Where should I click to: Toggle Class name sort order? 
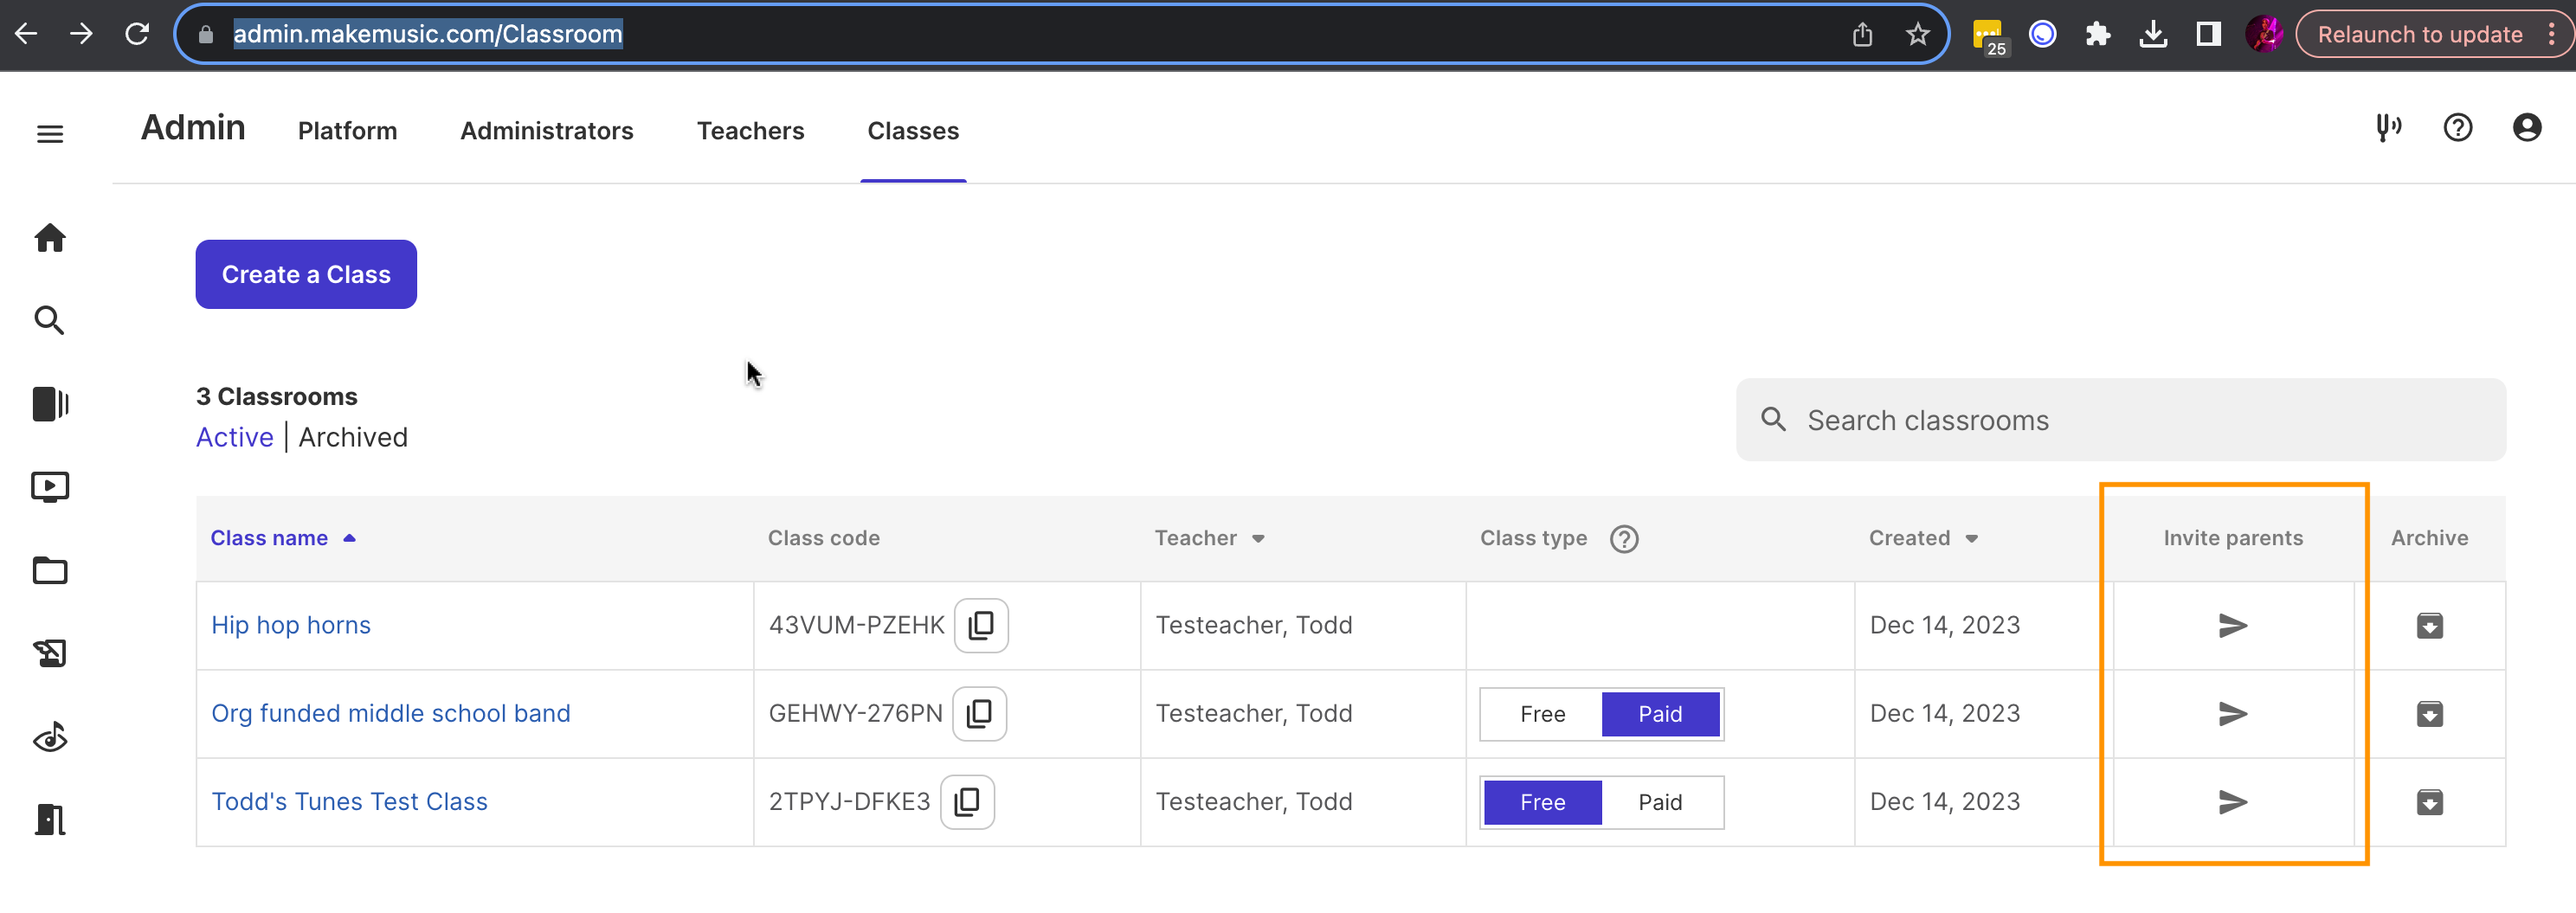282,538
